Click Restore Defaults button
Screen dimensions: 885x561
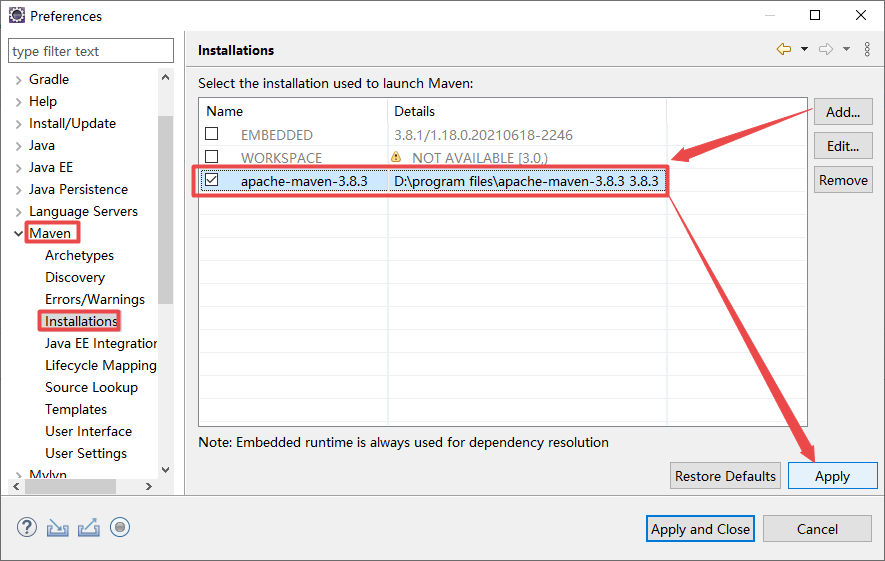point(725,476)
